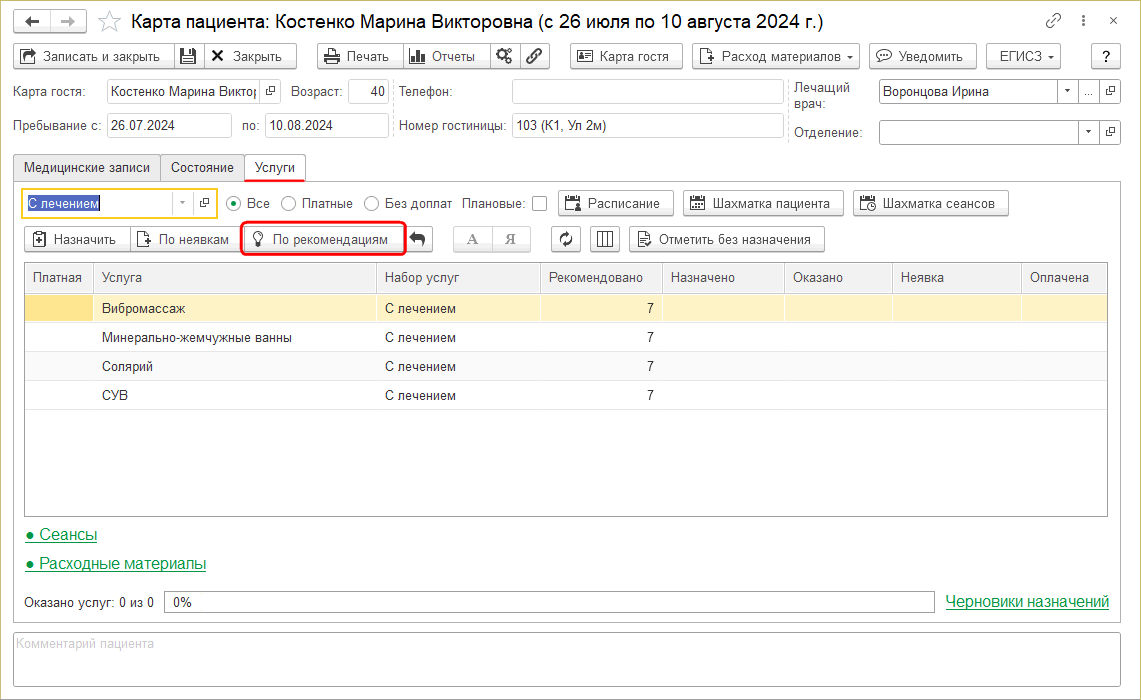The height and width of the screenshot is (700, 1141).
Task: Copy link using the top-right link icon
Action: click(x=1053, y=21)
